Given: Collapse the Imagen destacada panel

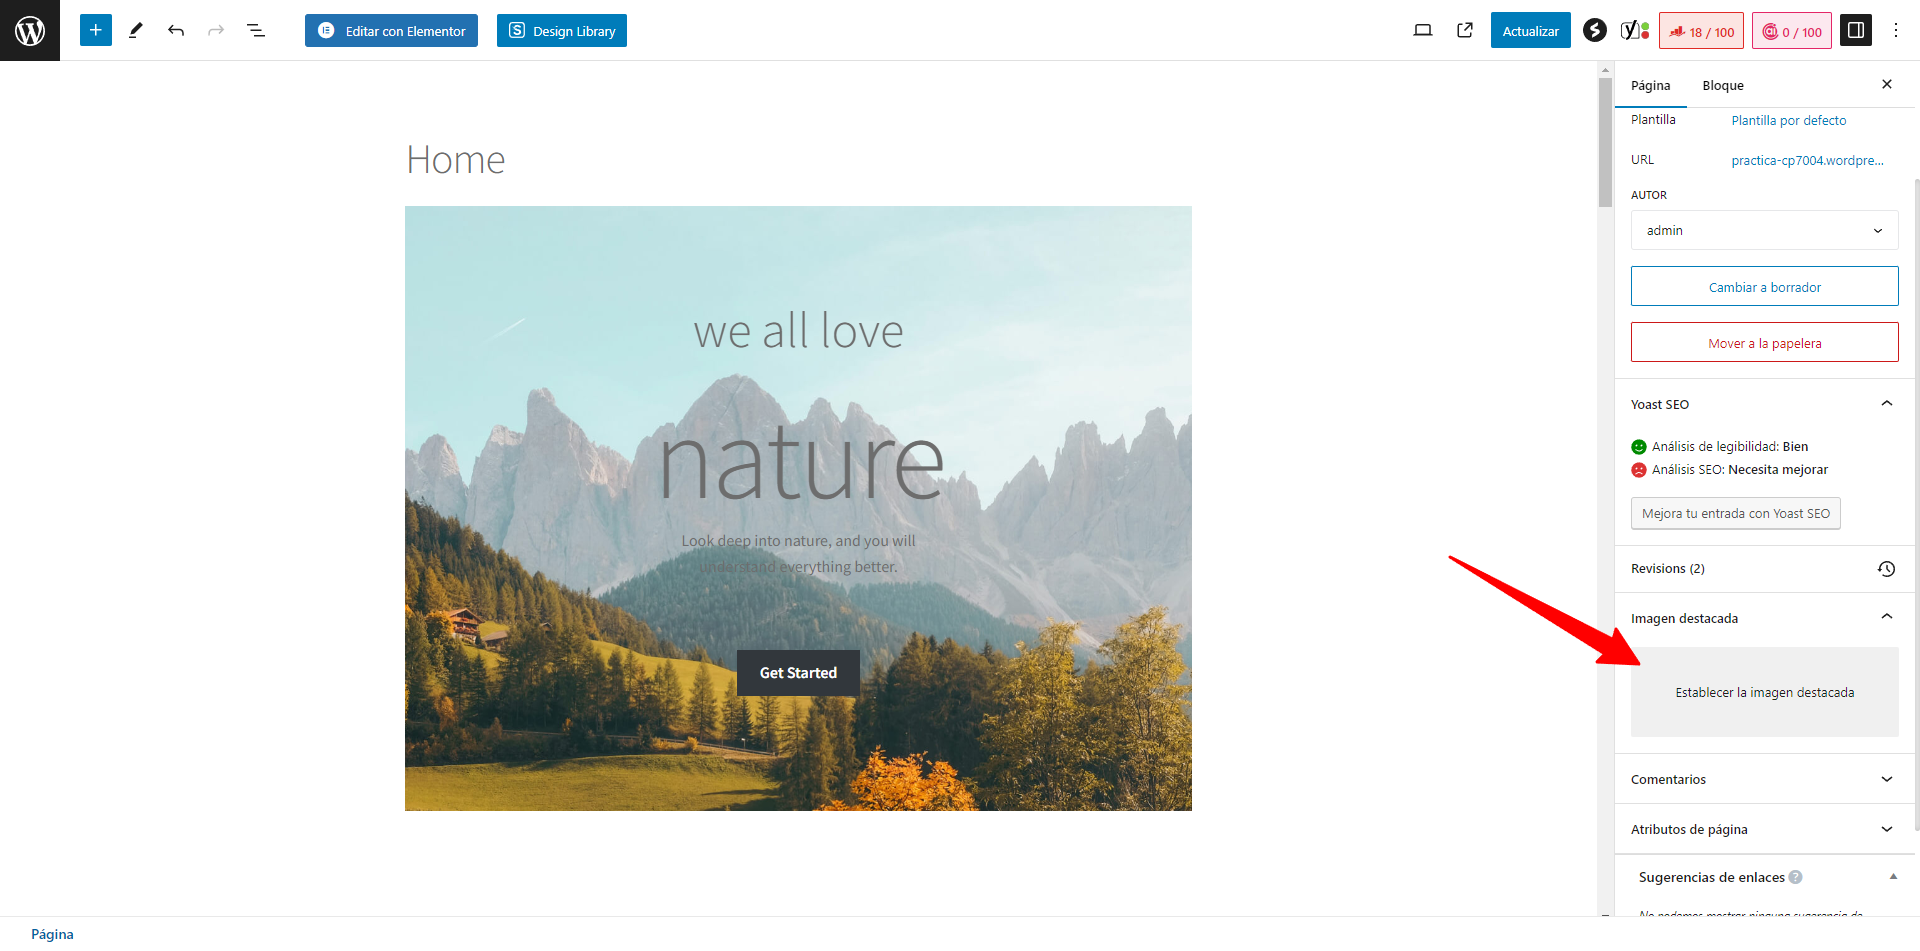Looking at the screenshot, I should coord(1764,618).
